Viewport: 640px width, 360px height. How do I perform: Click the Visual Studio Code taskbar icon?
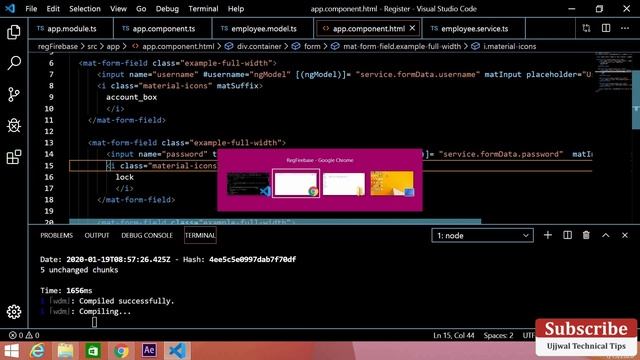click(x=177, y=351)
